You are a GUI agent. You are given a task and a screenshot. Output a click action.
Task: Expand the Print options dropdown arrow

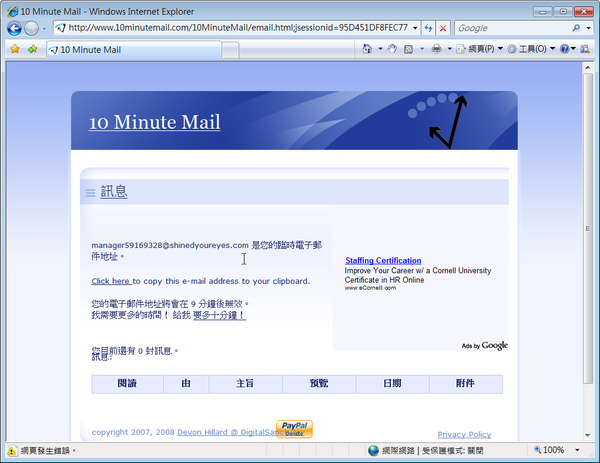pyautogui.click(x=450, y=49)
